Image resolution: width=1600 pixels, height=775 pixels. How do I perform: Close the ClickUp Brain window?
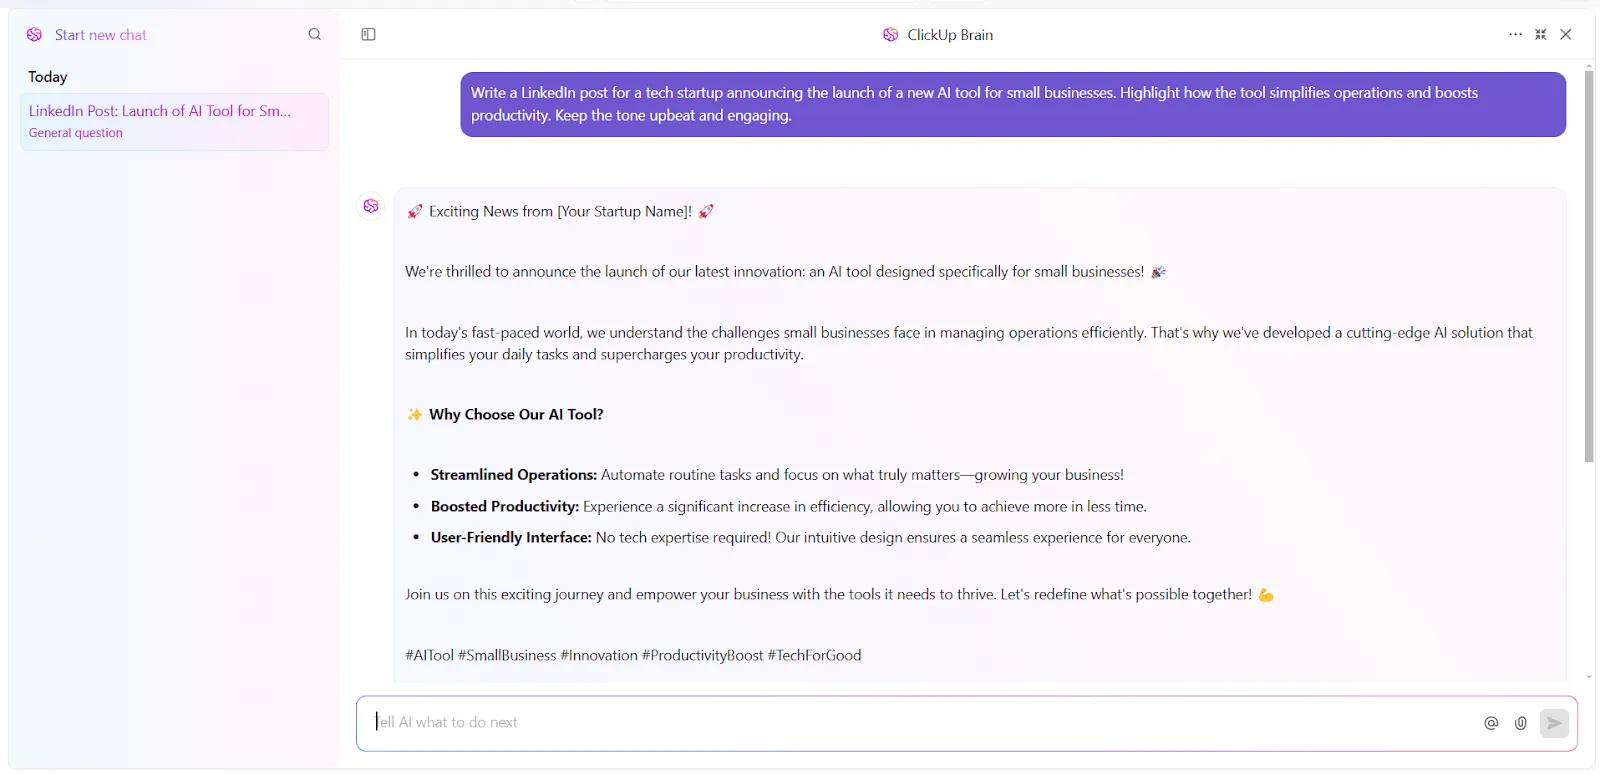tap(1566, 34)
